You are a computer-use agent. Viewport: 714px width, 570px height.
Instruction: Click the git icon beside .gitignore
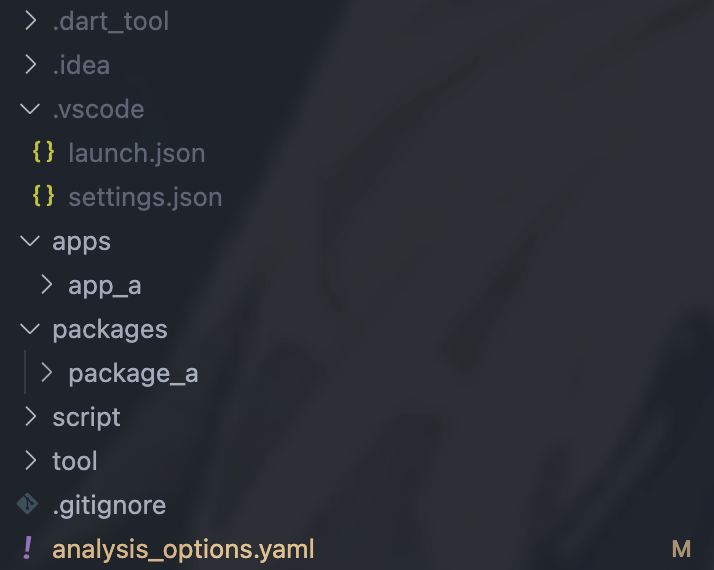pos(28,505)
